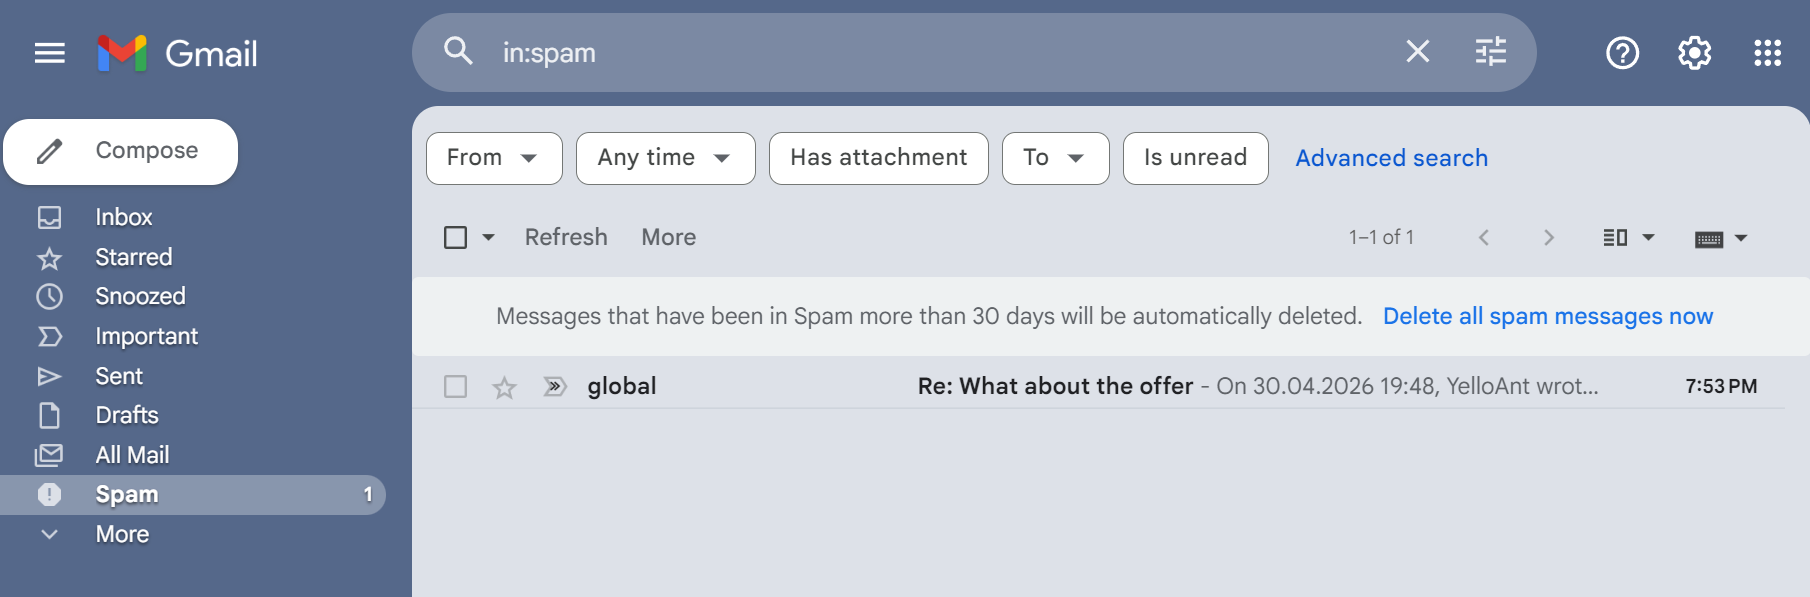Star the email from global

(504, 387)
